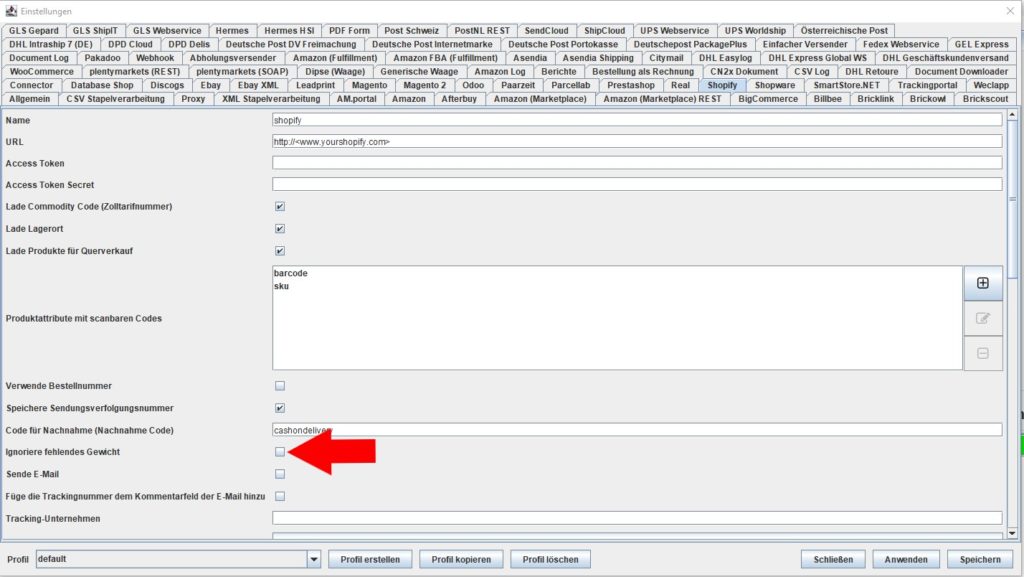This screenshot has height=577, width=1024.
Task: Click the Schließen button
Action: coord(833,559)
